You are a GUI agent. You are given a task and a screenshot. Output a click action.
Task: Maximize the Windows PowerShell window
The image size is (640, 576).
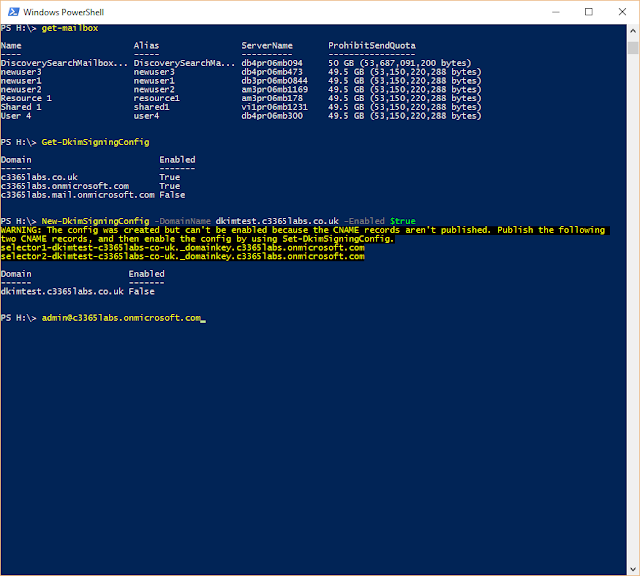589,12
